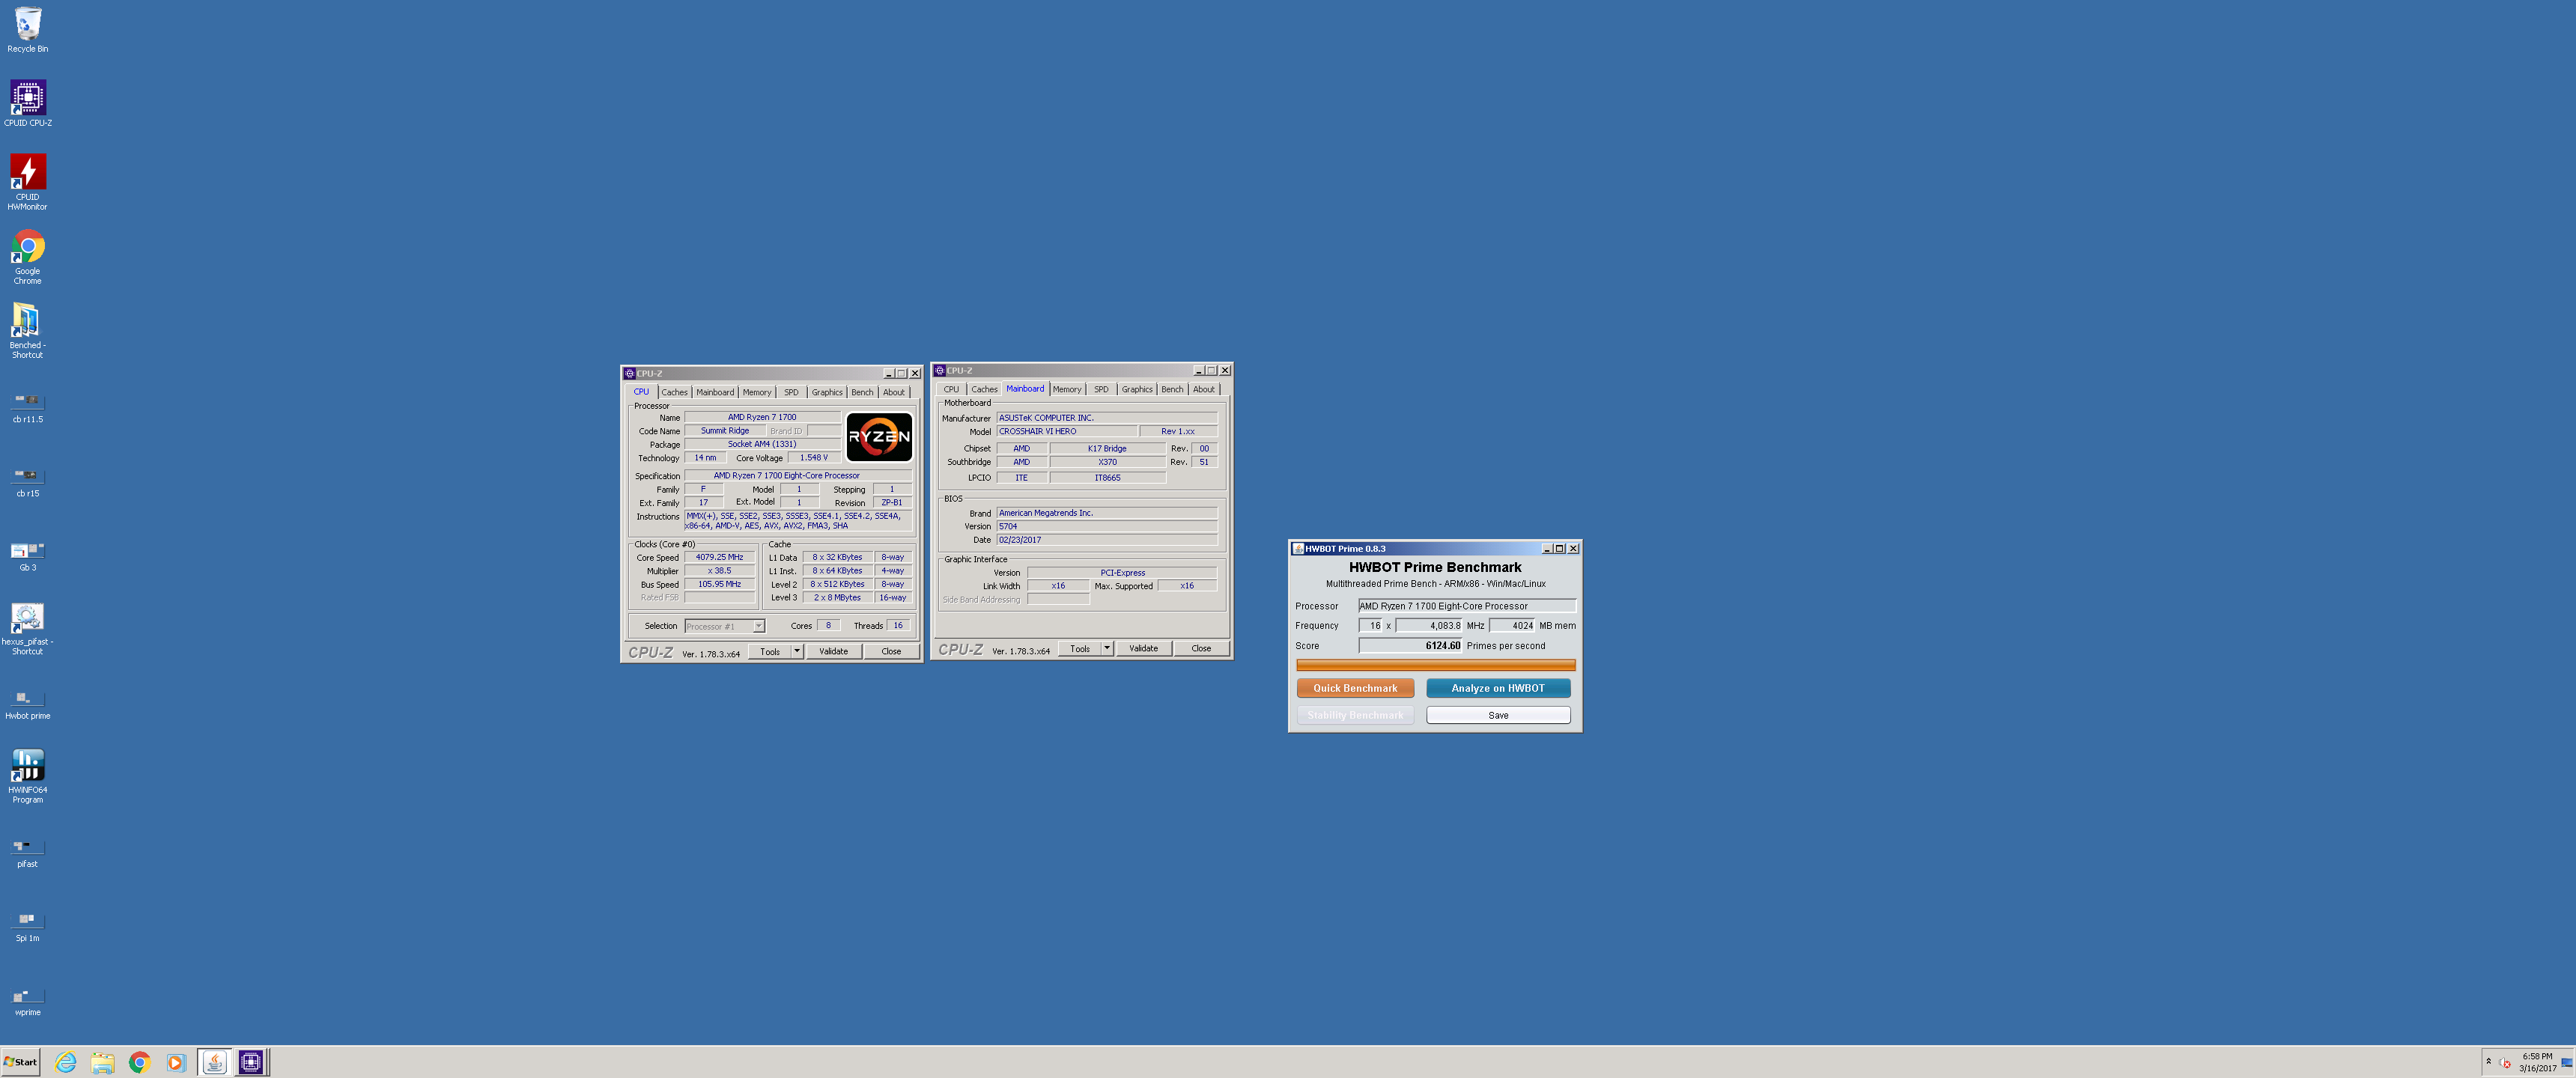Save the HWBOT Prime result
Image resolution: width=2576 pixels, height=1078 pixels.
point(1498,715)
